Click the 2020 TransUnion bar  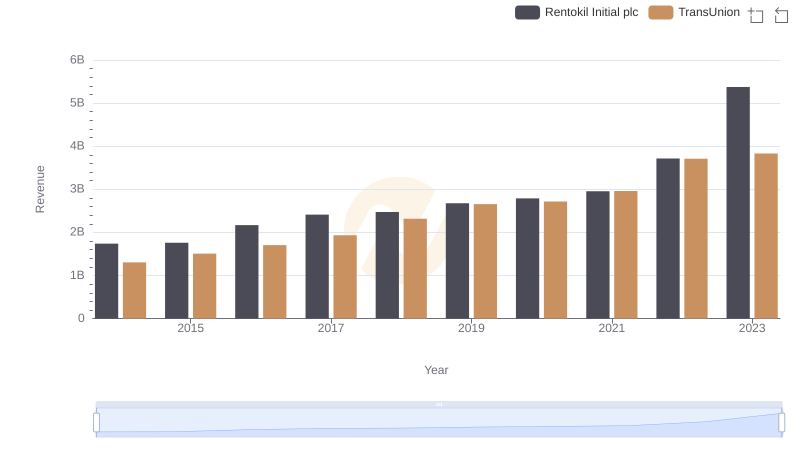(x=556, y=260)
